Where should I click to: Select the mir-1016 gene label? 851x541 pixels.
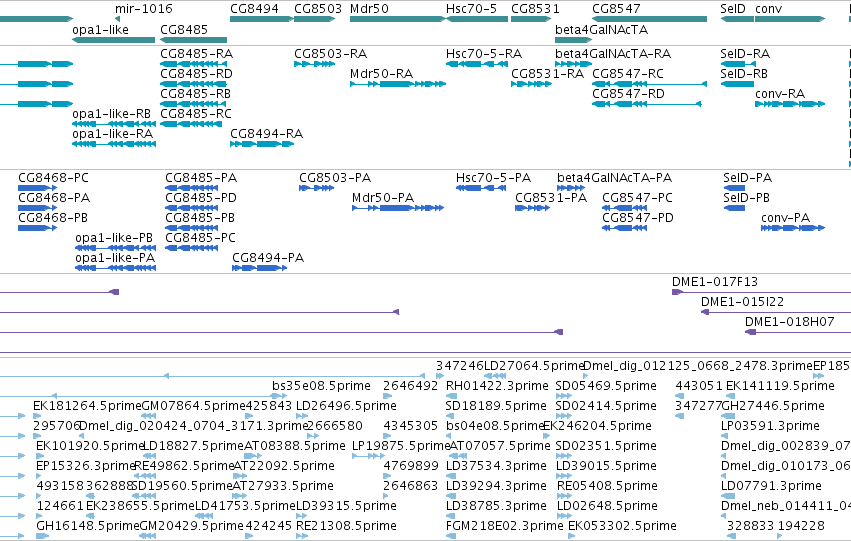(x=144, y=9)
